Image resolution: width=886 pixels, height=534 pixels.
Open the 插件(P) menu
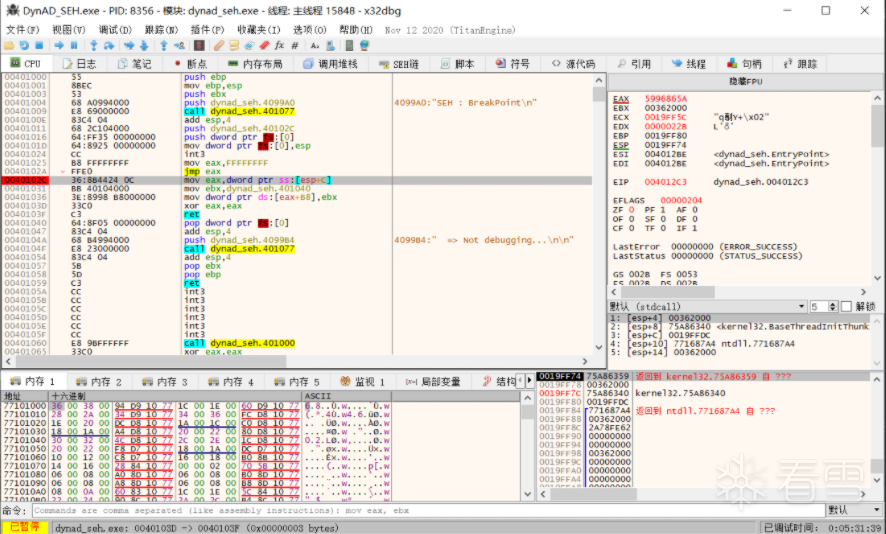click(x=207, y=30)
